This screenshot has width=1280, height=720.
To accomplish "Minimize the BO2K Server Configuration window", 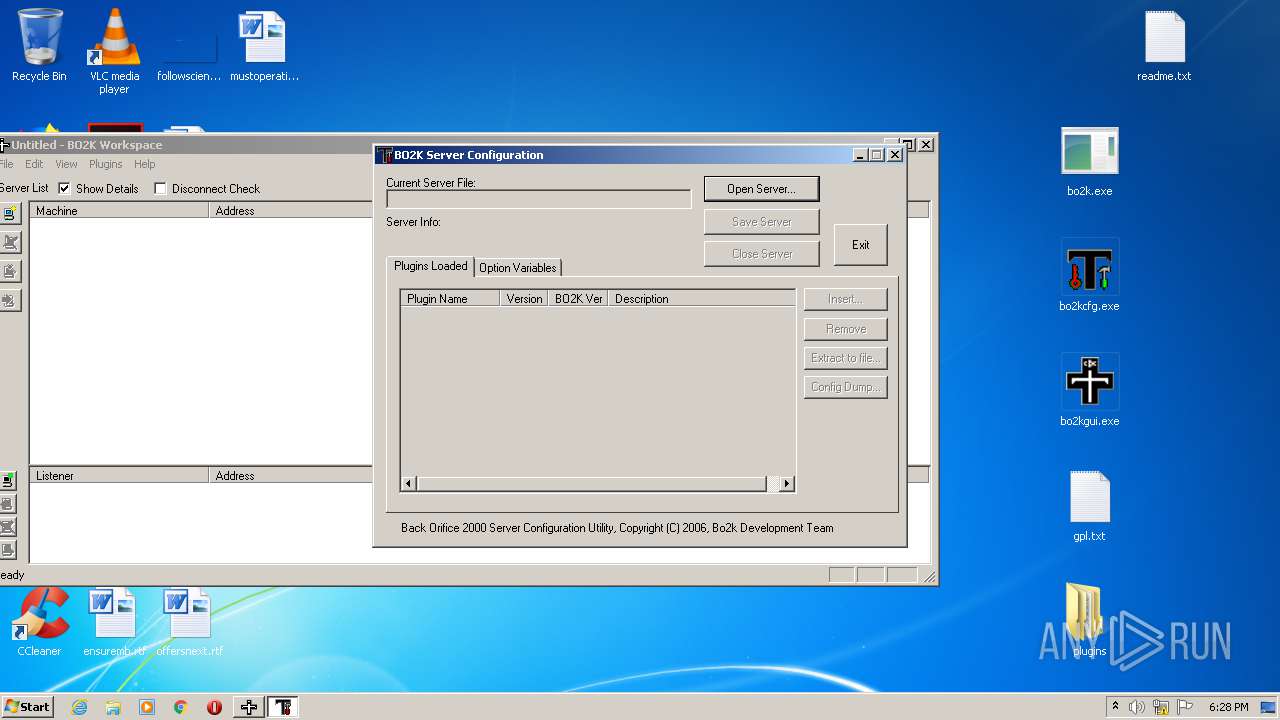I will 860,155.
